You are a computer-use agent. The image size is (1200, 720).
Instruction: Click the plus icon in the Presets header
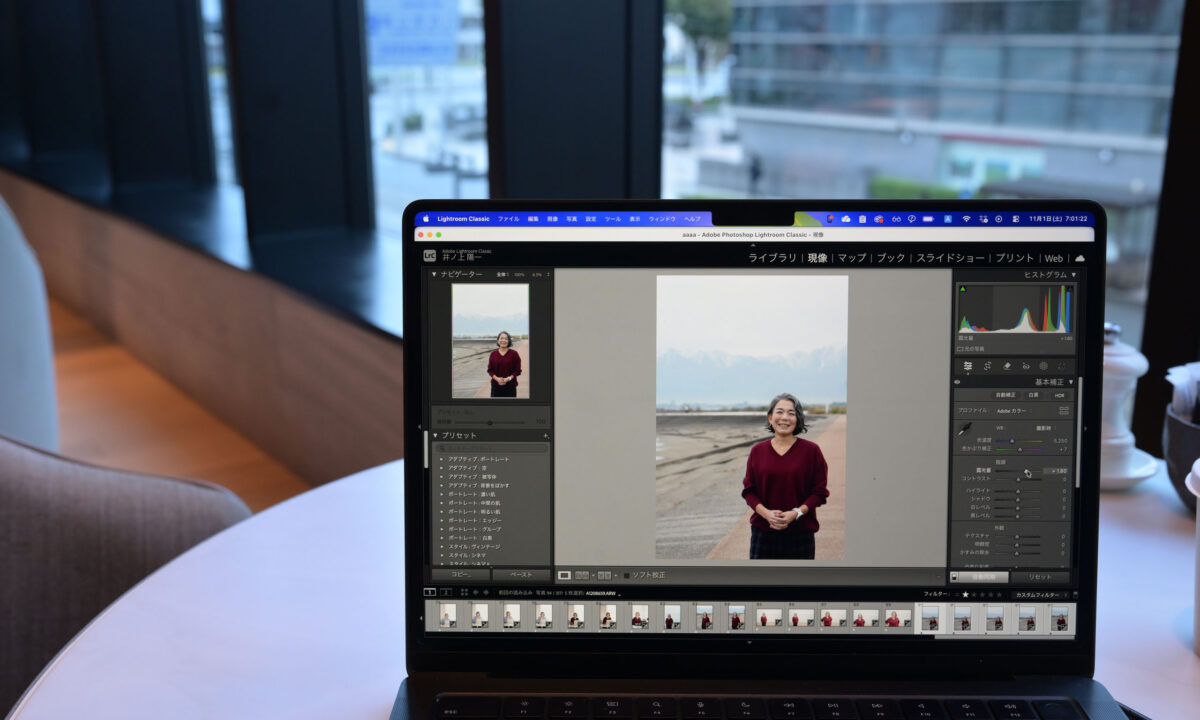point(546,436)
